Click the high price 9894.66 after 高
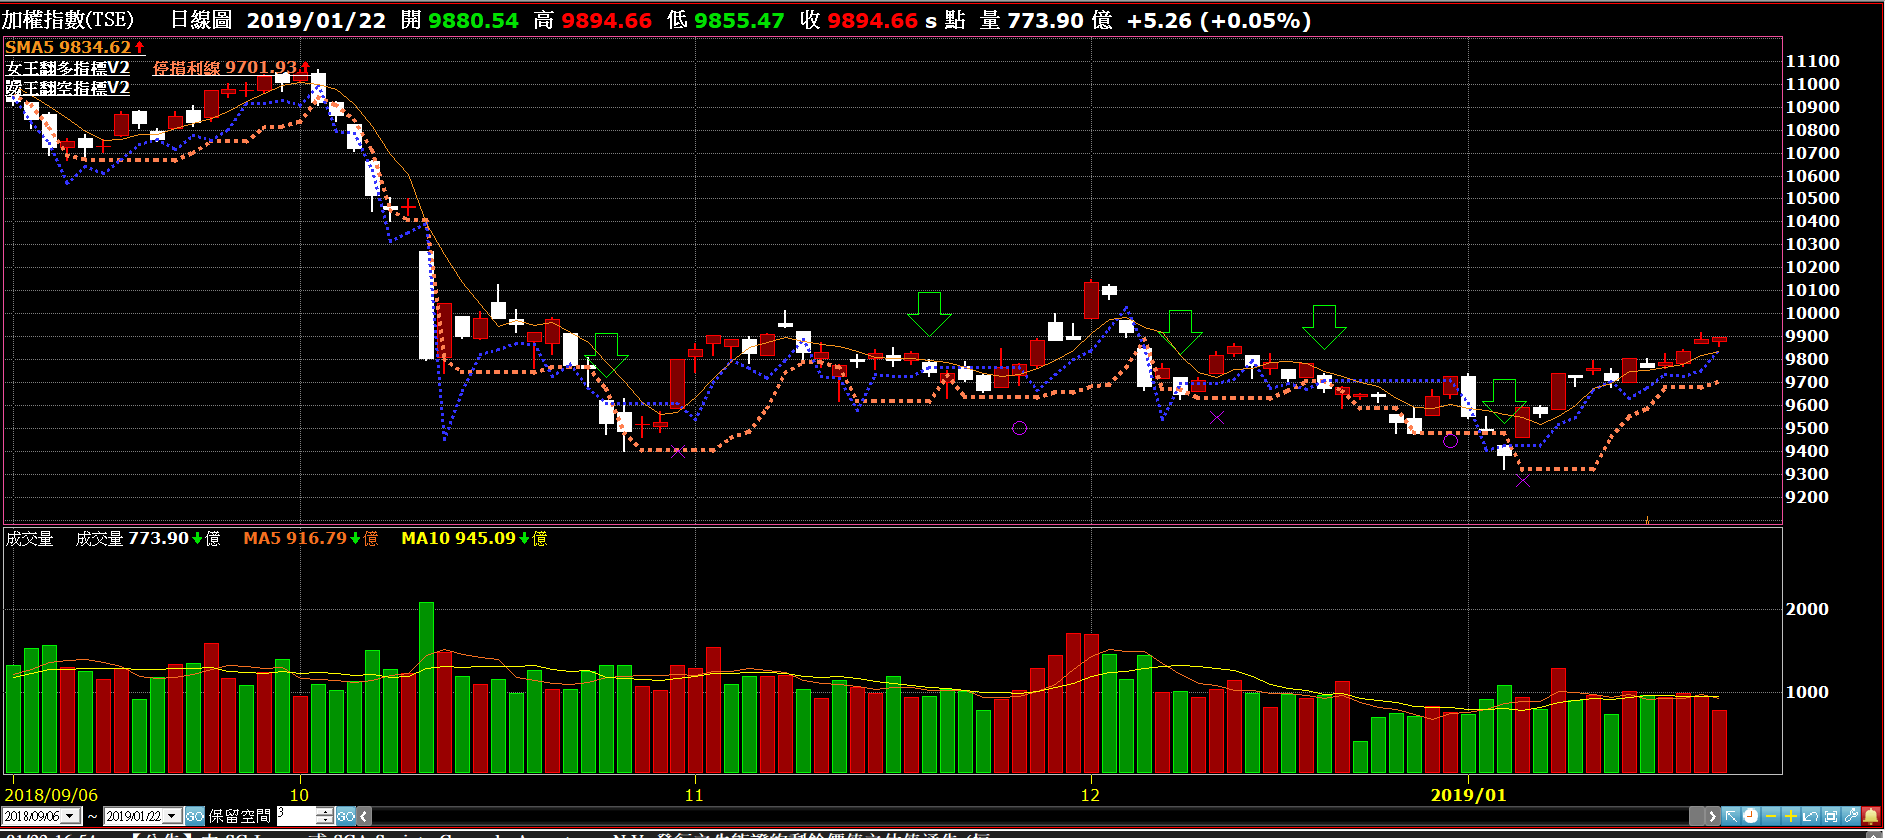Viewport: 1886px width, 838px height. [606, 20]
